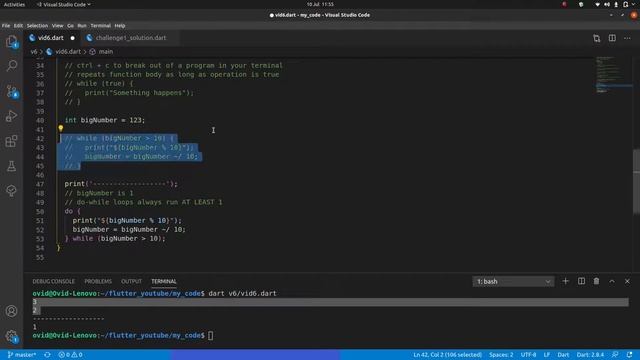Open editor More Actions ellipsis
Viewport: 640px width, 360px height.
click(x=627, y=38)
